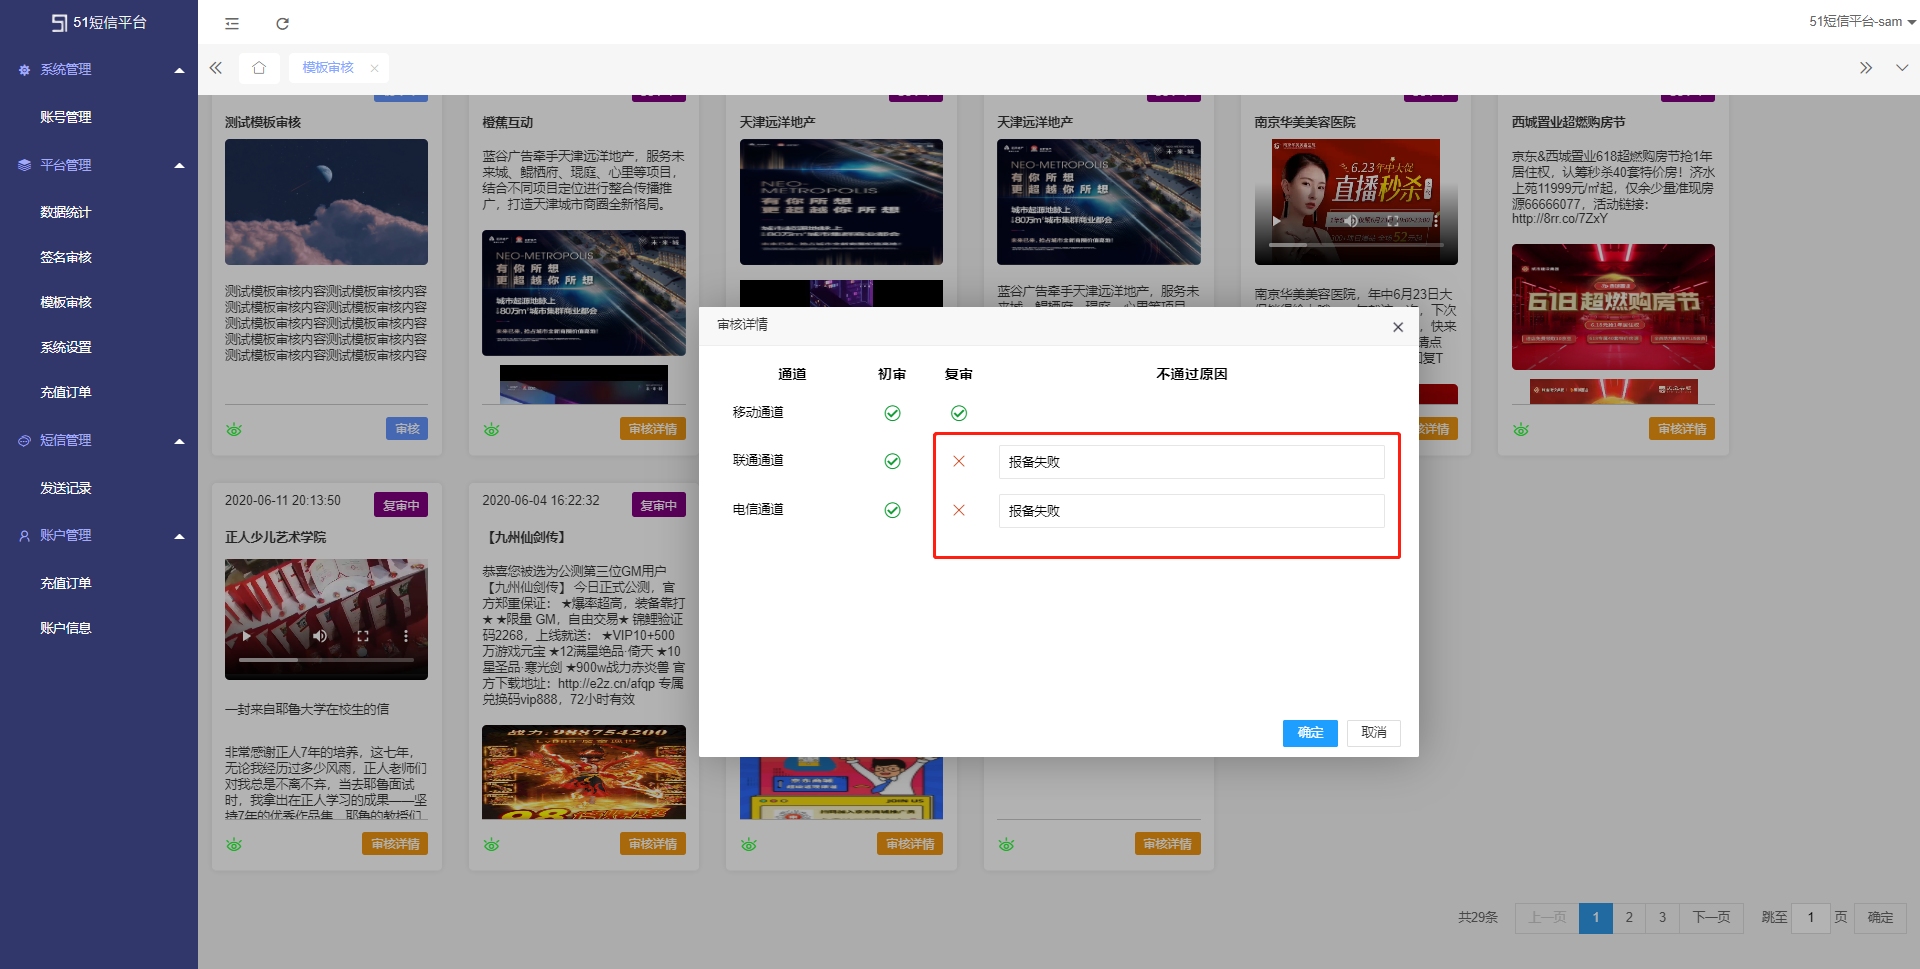The width and height of the screenshot is (1920, 969).
Task: Click the moon image on 测试模板审核 card
Action: click(326, 202)
